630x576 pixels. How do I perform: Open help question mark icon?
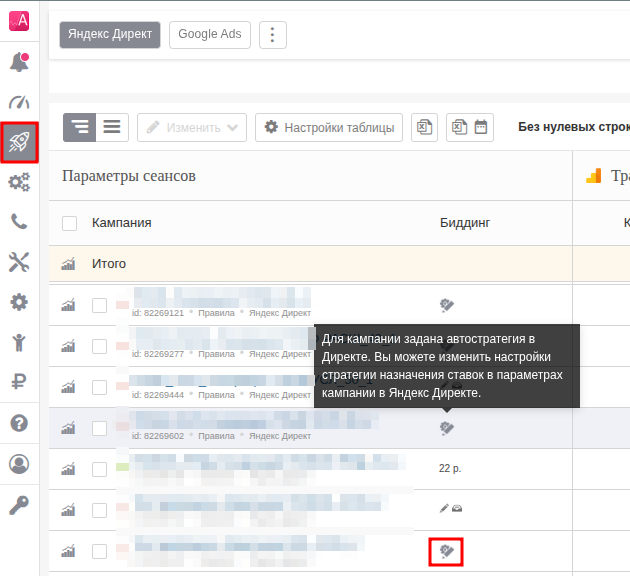19,423
